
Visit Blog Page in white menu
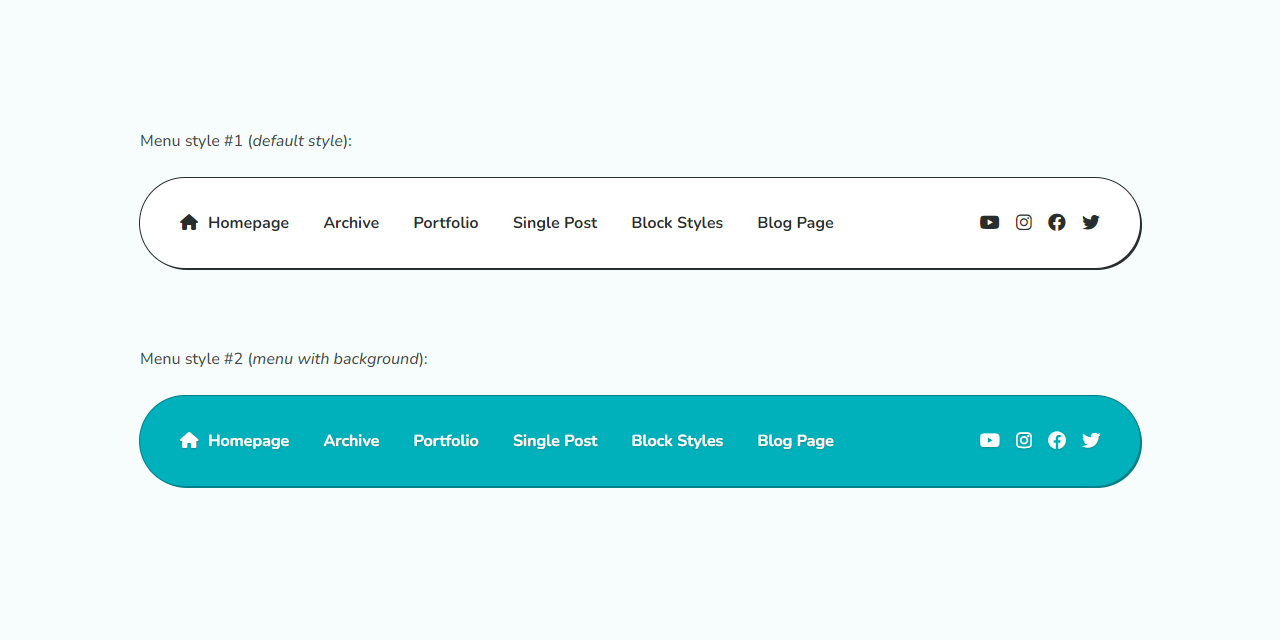click(795, 223)
